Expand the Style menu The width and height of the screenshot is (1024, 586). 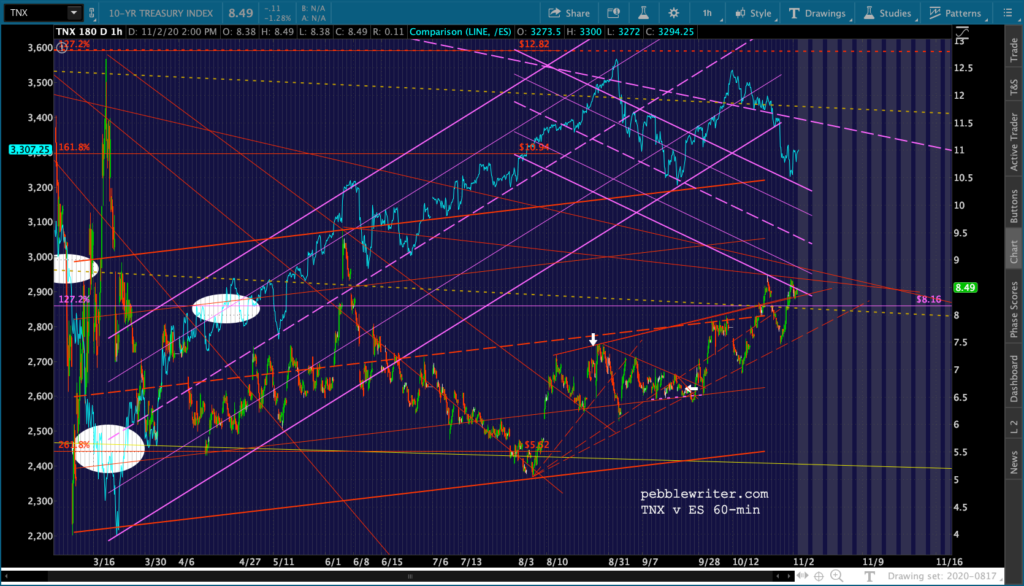pyautogui.click(x=753, y=13)
